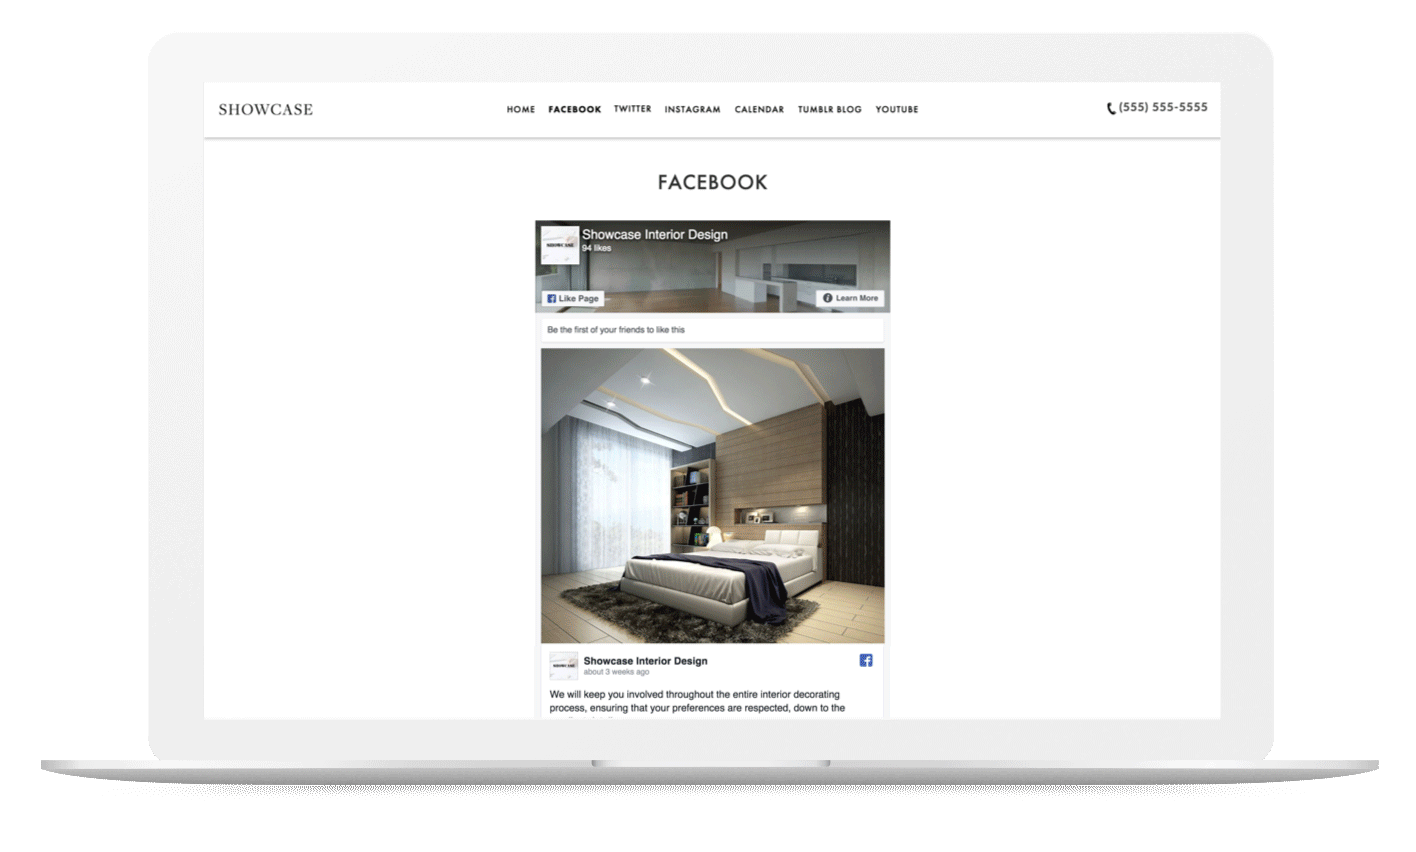Click the Learn More button

(x=851, y=298)
